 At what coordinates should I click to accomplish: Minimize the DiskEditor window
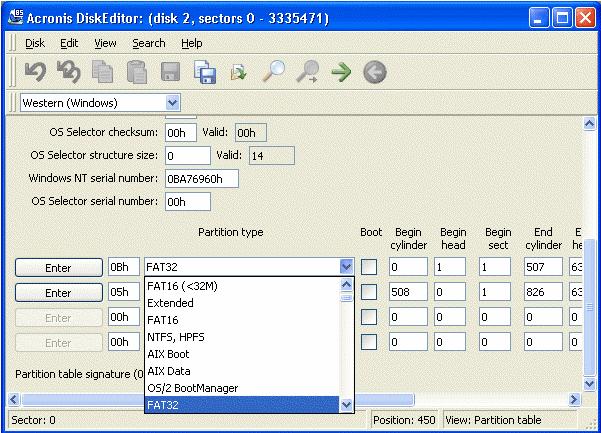(x=539, y=18)
